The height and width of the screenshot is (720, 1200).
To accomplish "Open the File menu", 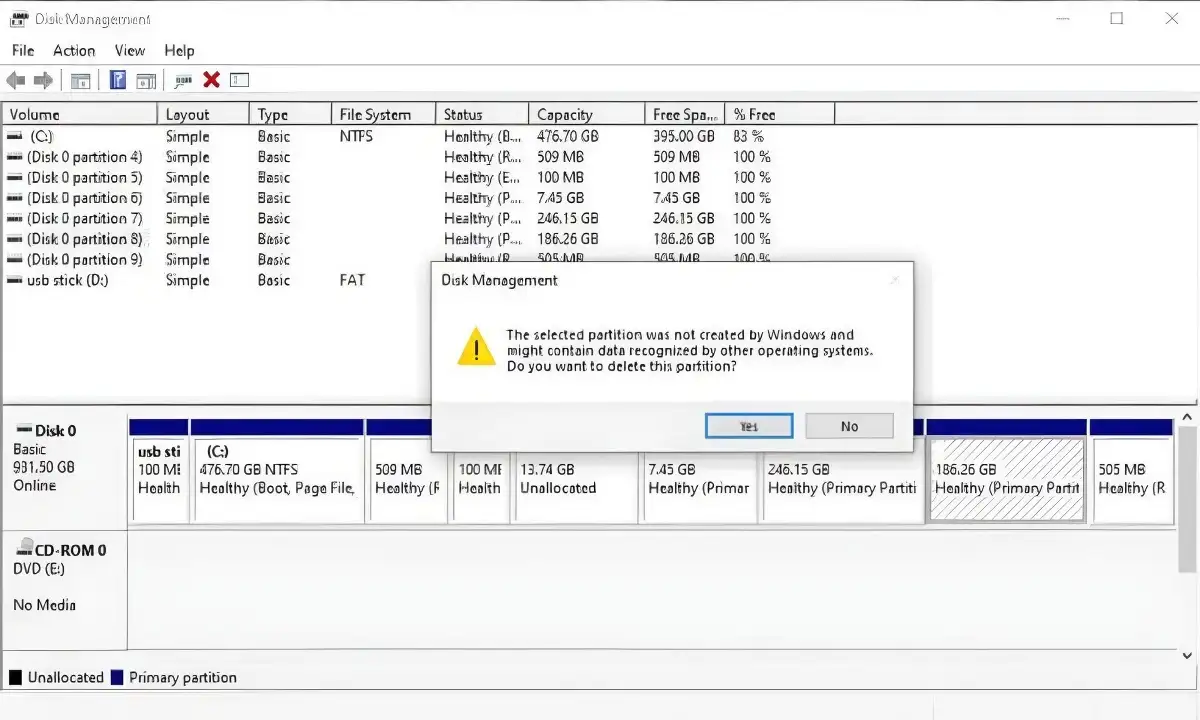I will click(x=22, y=50).
